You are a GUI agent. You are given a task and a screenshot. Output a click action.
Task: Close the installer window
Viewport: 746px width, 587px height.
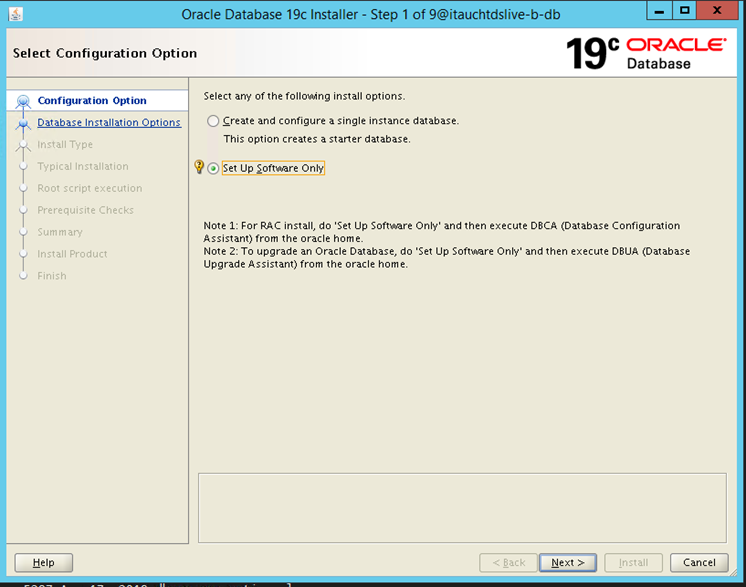pos(717,10)
